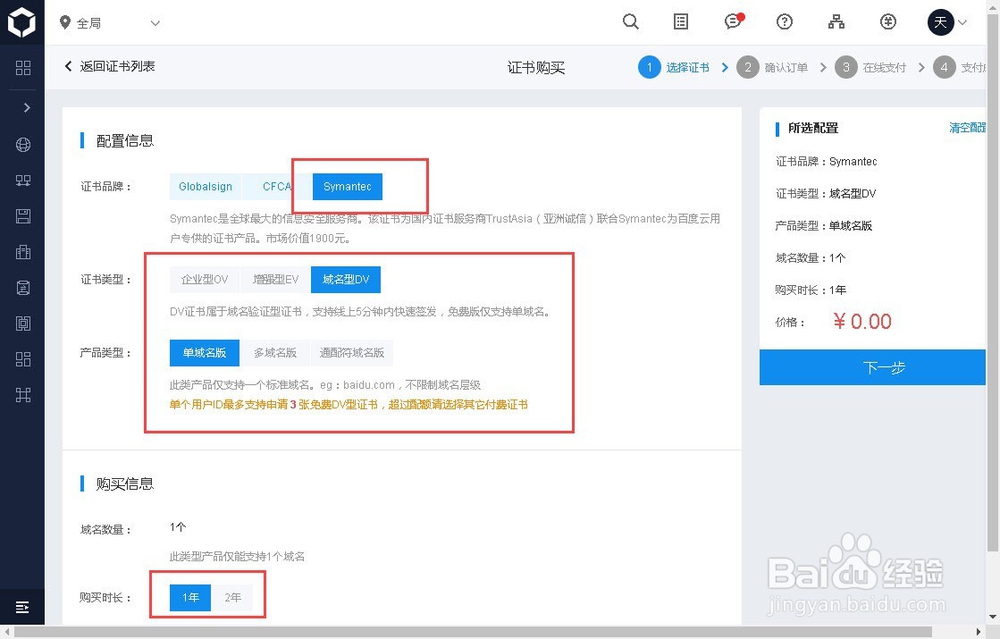Screen dimensions: 1000x639
Task: Choose Symantec certificate brand
Action: point(347,186)
